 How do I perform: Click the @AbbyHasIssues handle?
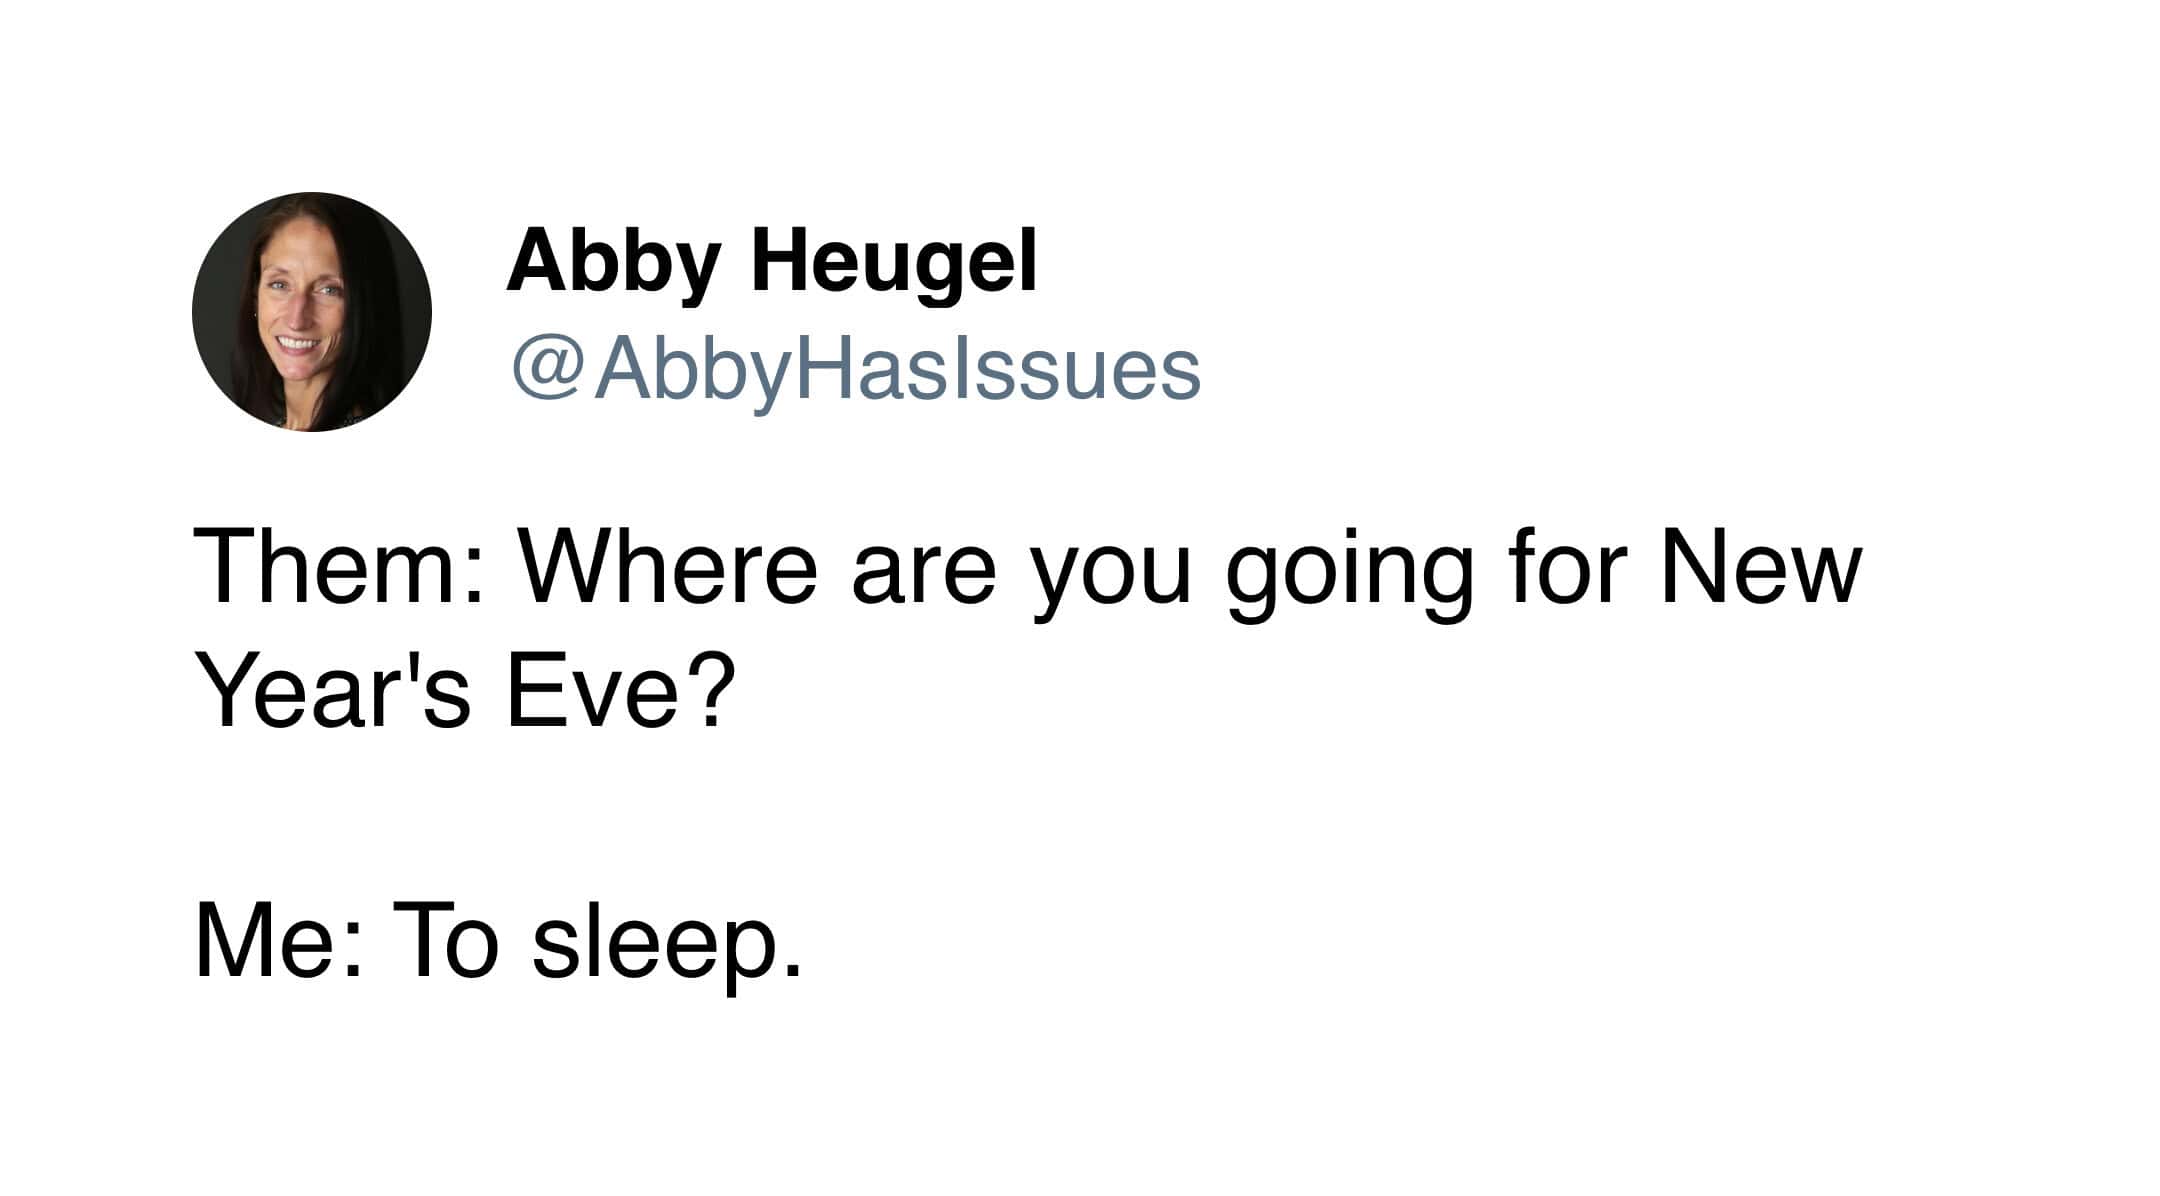pyautogui.click(x=856, y=370)
